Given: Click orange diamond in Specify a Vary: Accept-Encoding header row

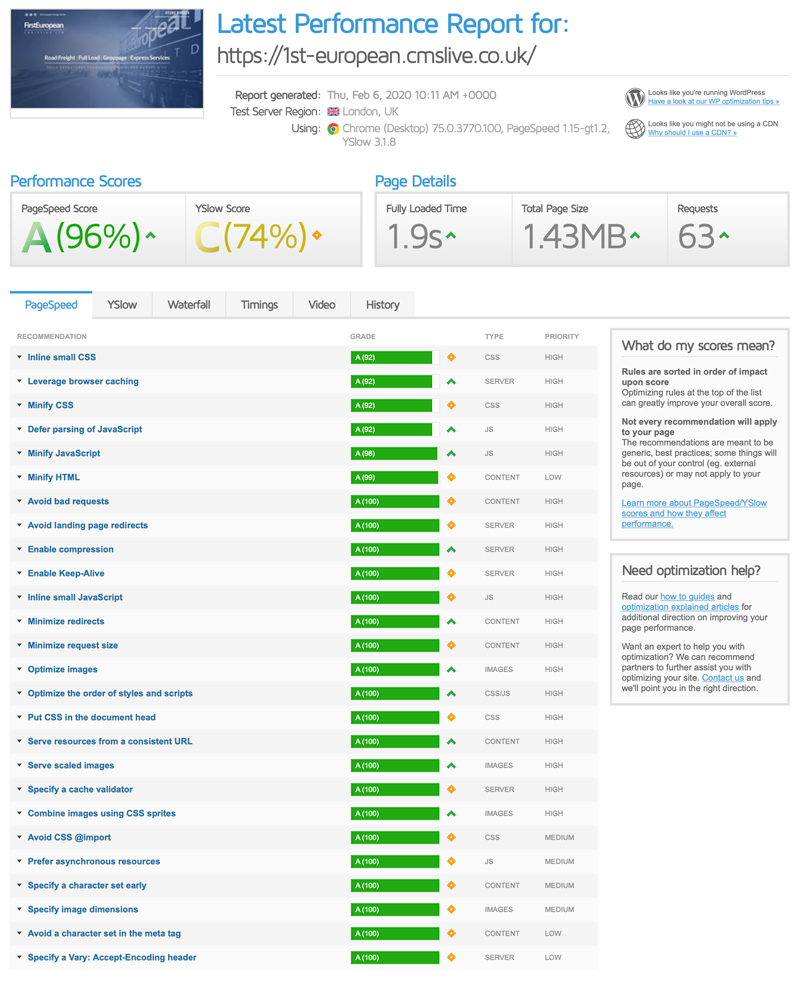Looking at the screenshot, I should tap(451, 957).
